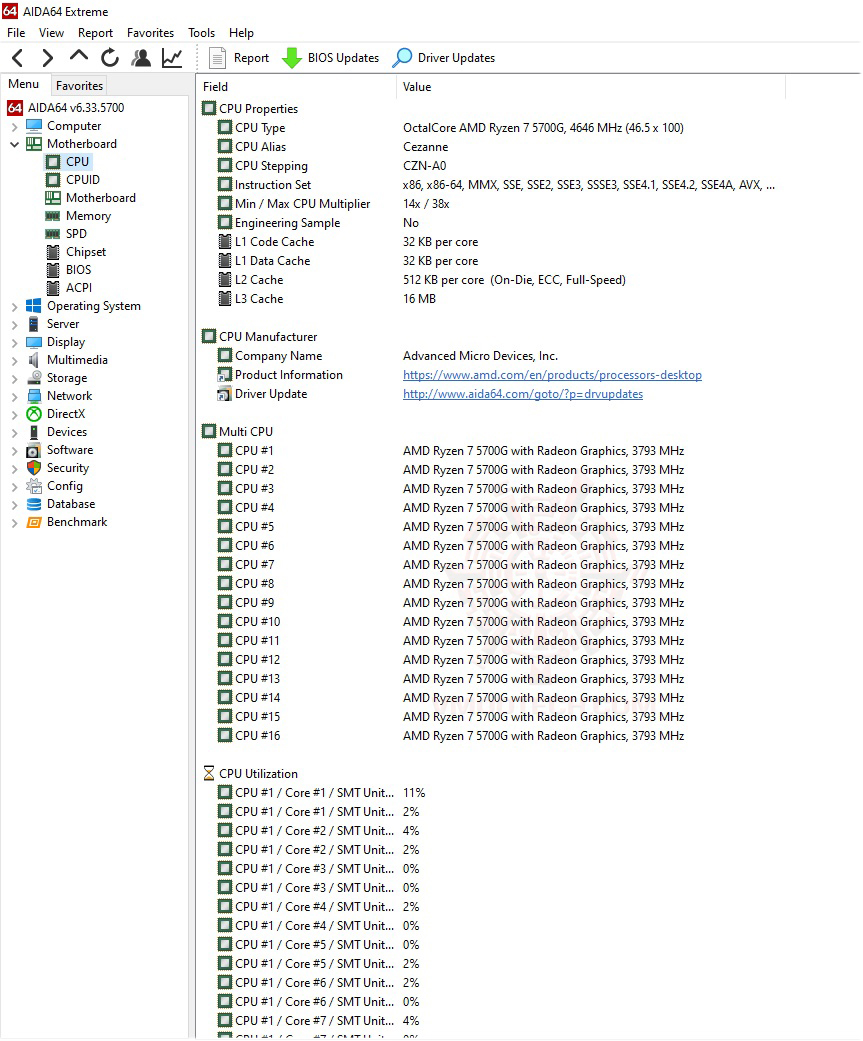This screenshot has height=1041, width=863.
Task: Expand the Network tree node
Action: click(x=14, y=396)
